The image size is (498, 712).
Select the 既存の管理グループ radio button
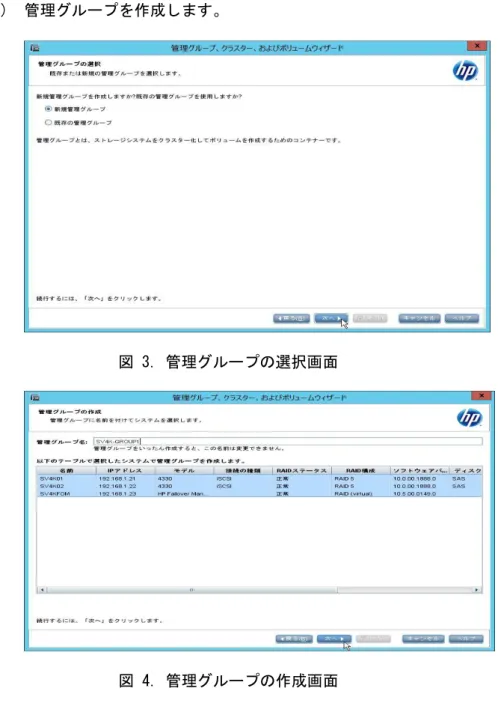tap(48, 122)
